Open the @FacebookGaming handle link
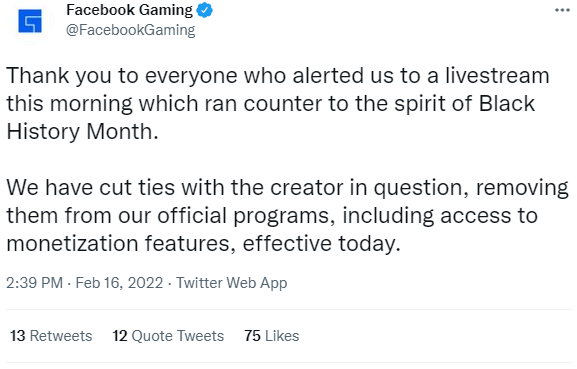The image size is (577, 369). tap(130, 30)
